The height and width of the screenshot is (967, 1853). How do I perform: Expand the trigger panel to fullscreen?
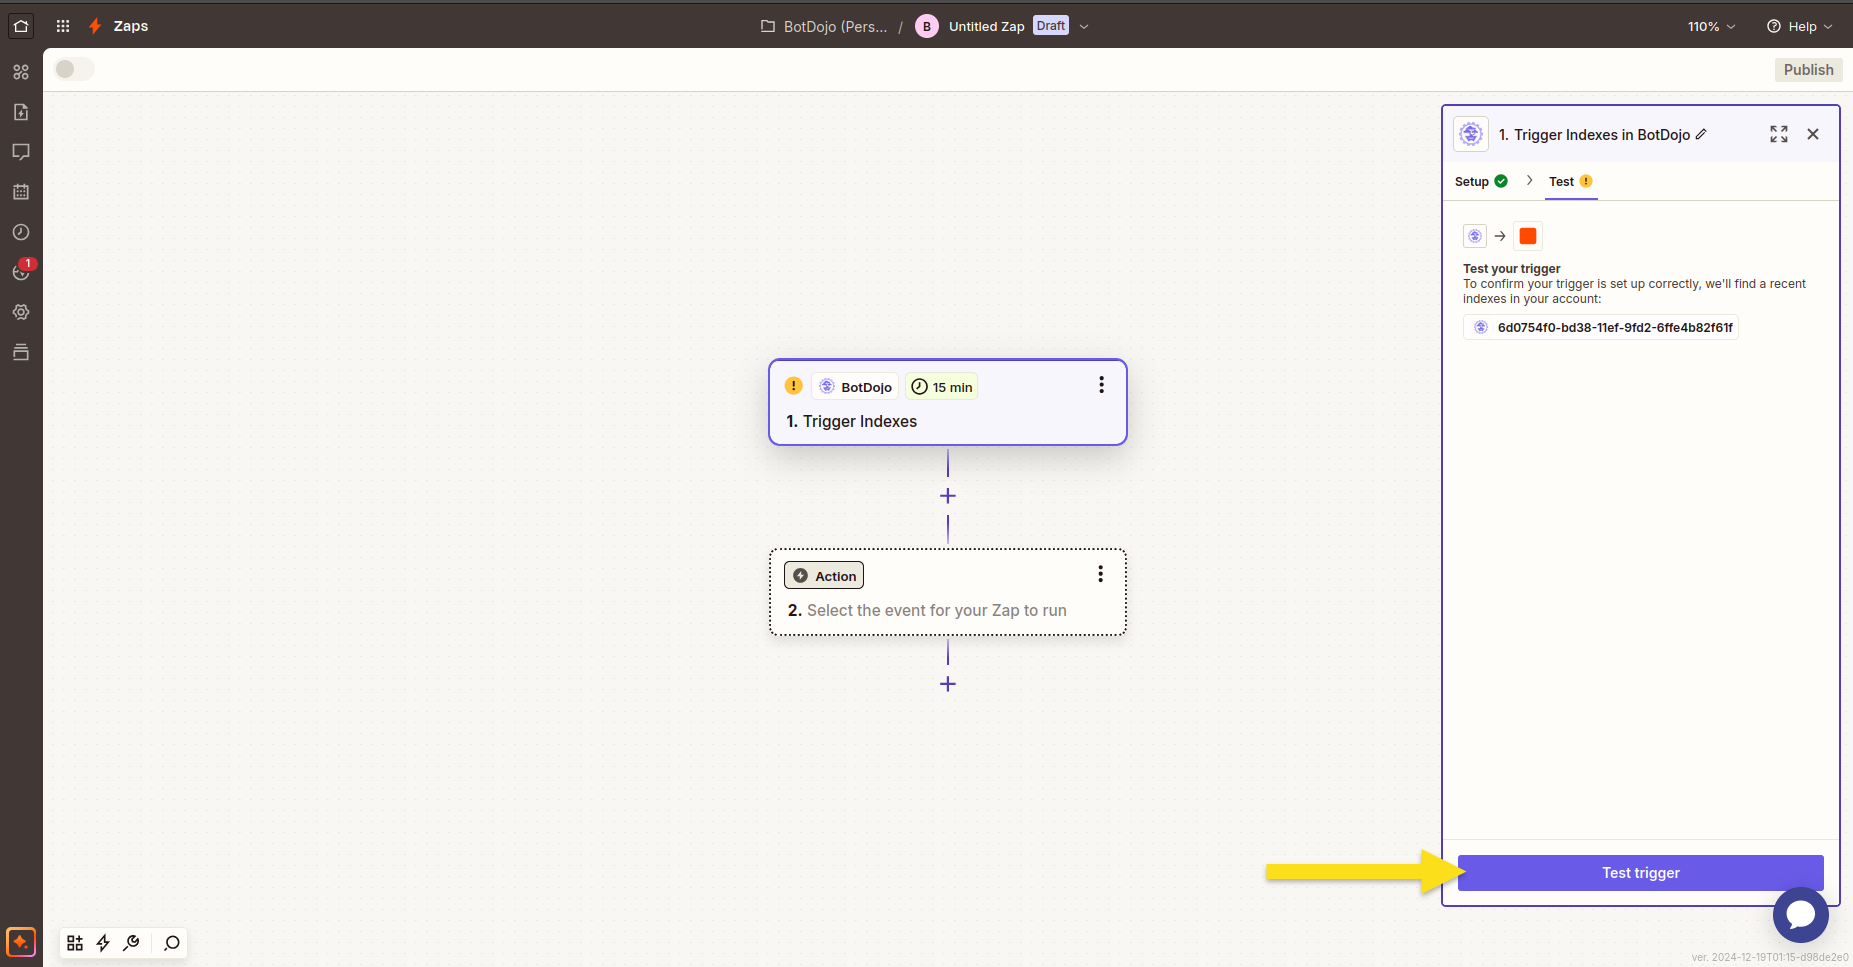pyautogui.click(x=1779, y=134)
